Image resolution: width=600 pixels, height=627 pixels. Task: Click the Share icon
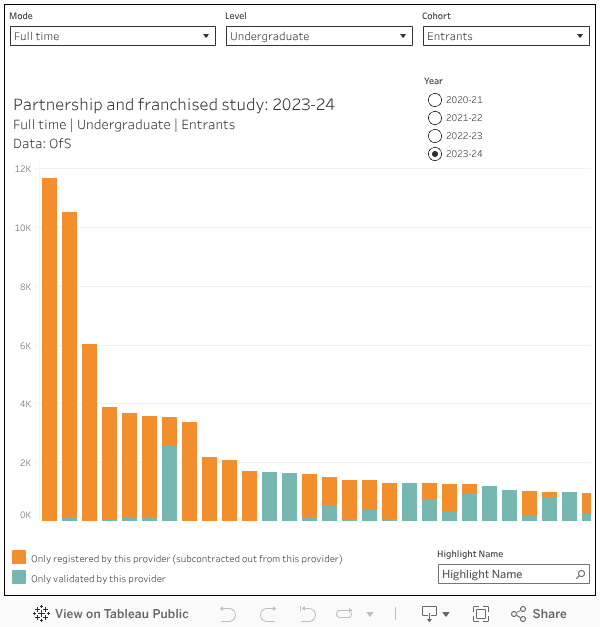pyautogui.click(x=519, y=614)
